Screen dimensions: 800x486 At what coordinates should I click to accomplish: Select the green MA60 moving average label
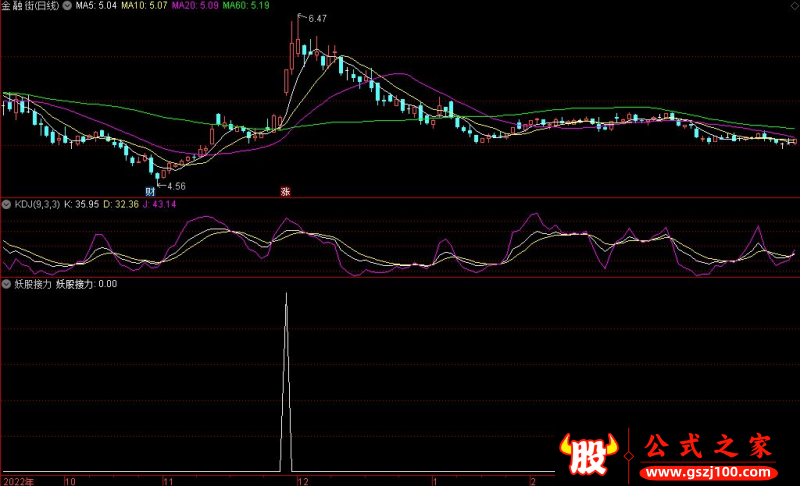pyautogui.click(x=246, y=6)
